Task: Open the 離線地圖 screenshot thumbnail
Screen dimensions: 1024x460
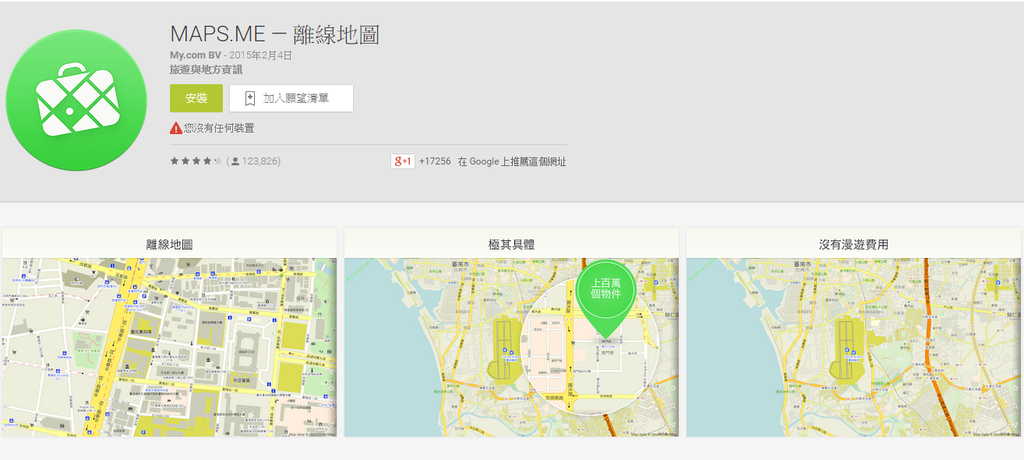Action: 169,332
